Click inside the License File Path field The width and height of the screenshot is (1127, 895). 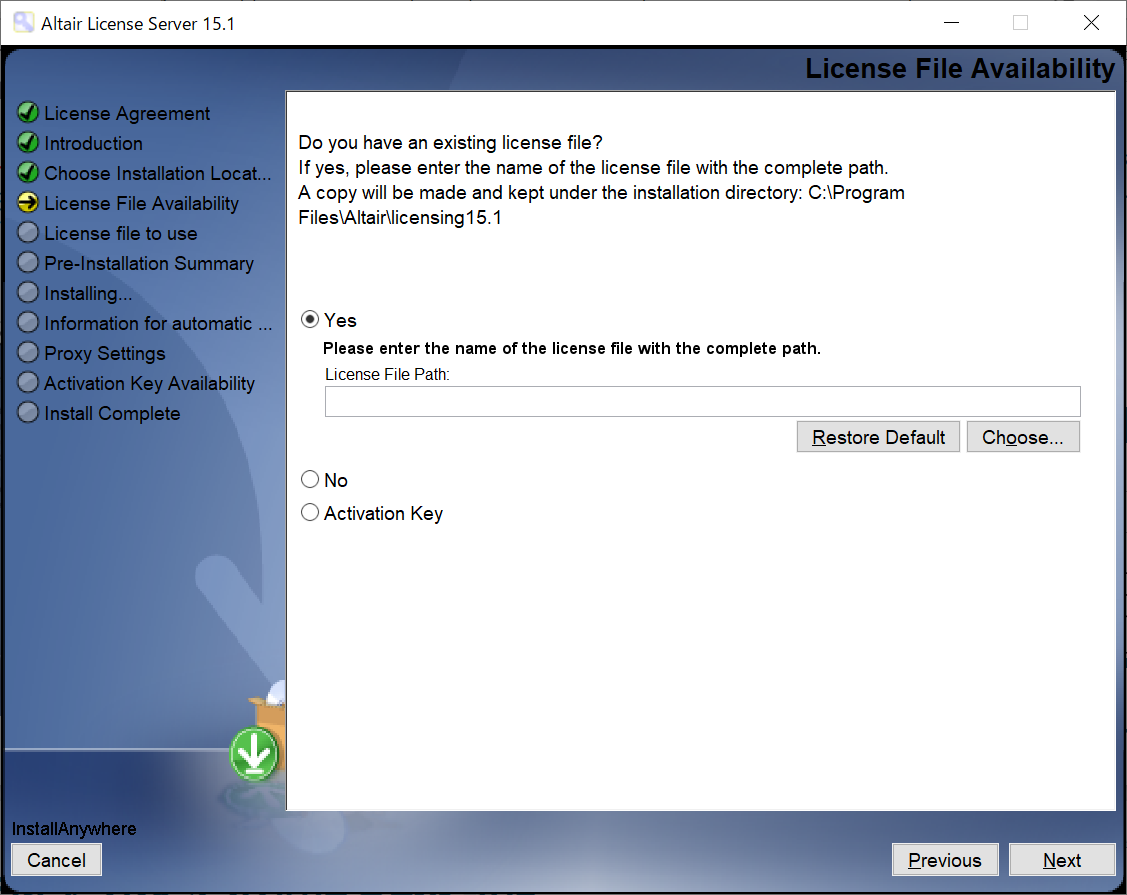point(702,401)
